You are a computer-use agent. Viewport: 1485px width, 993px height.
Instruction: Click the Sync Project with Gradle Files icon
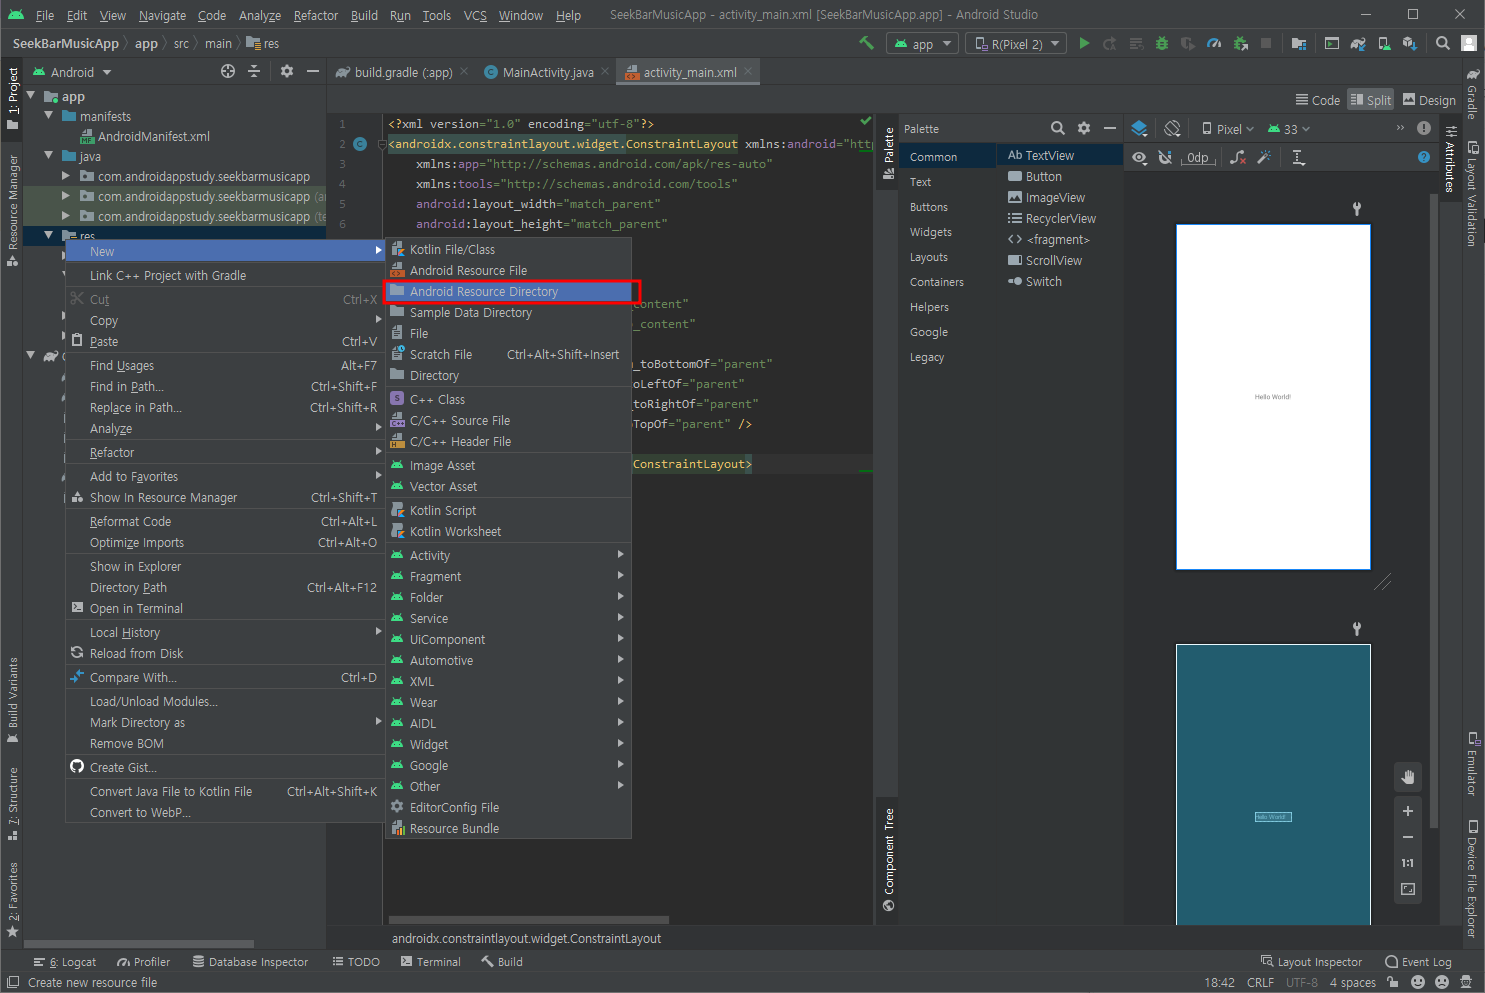[1358, 43]
